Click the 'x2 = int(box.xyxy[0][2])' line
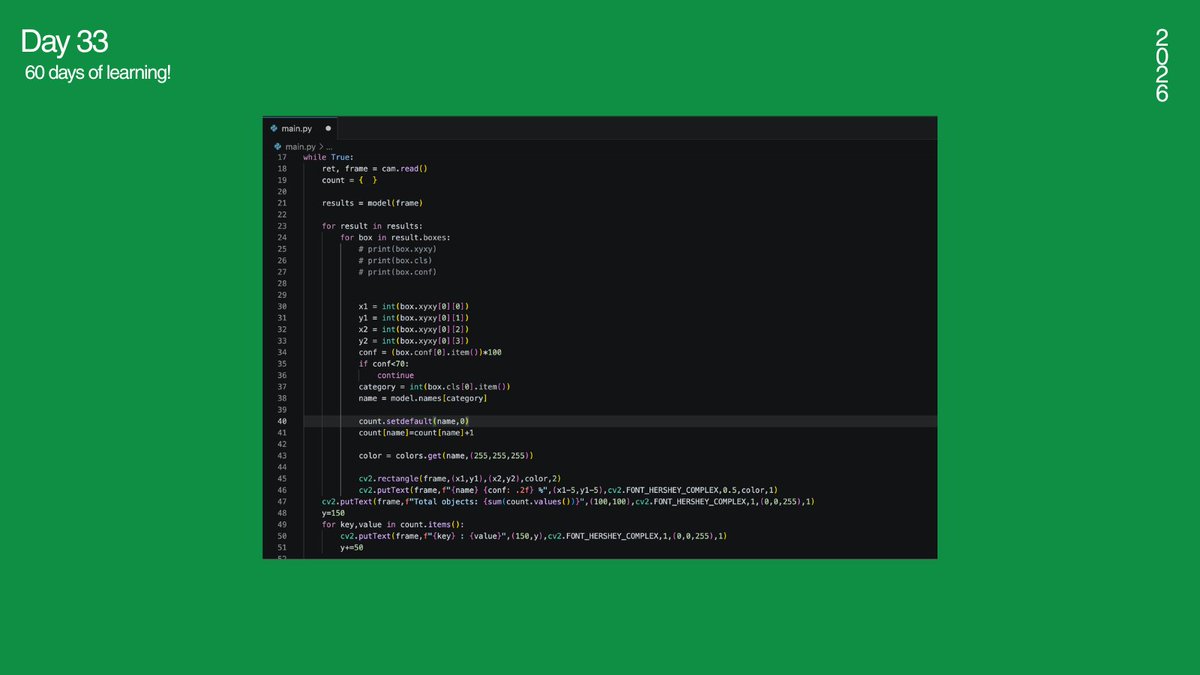This screenshot has width=1200, height=675. [x=414, y=329]
